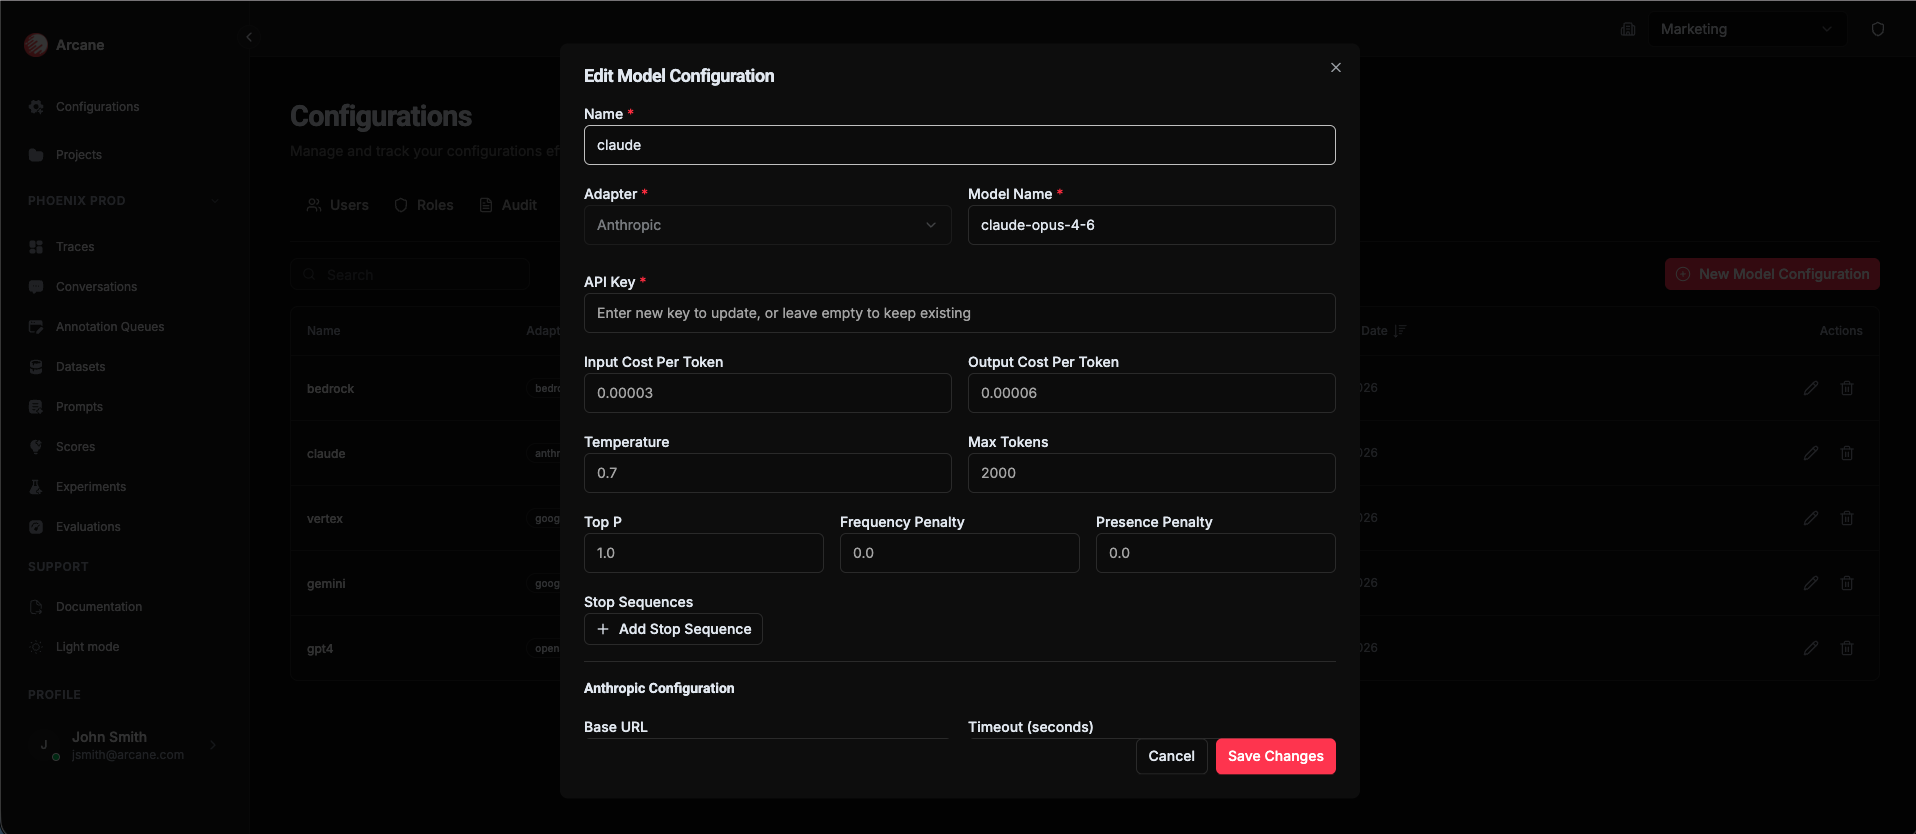Click the Temperature input field
The image size is (1916, 834).
click(x=767, y=473)
